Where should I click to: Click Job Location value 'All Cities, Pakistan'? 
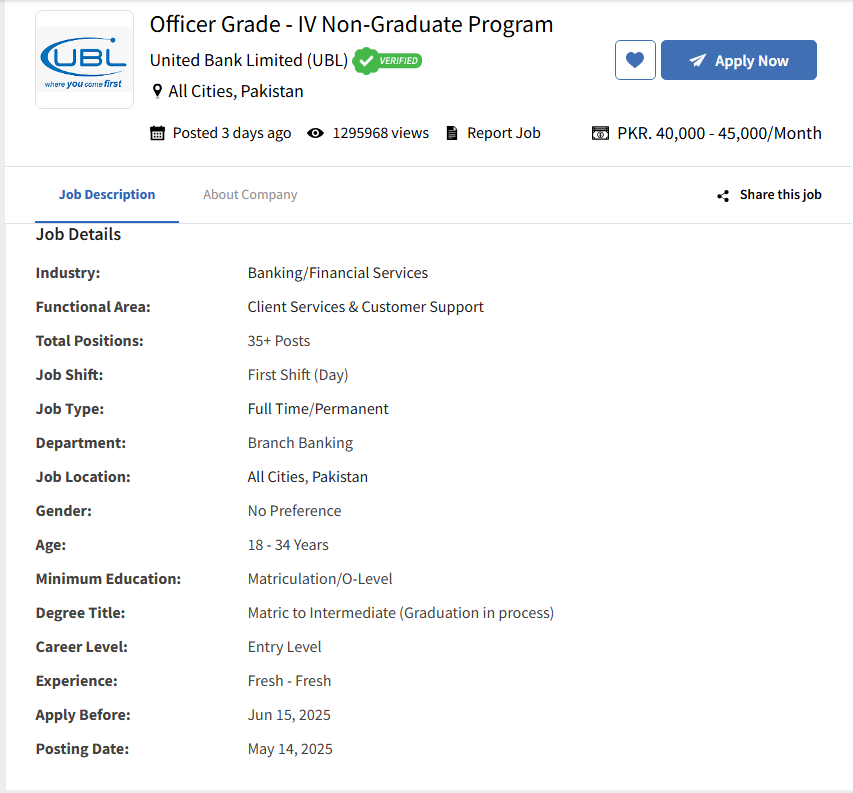click(308, 476)
